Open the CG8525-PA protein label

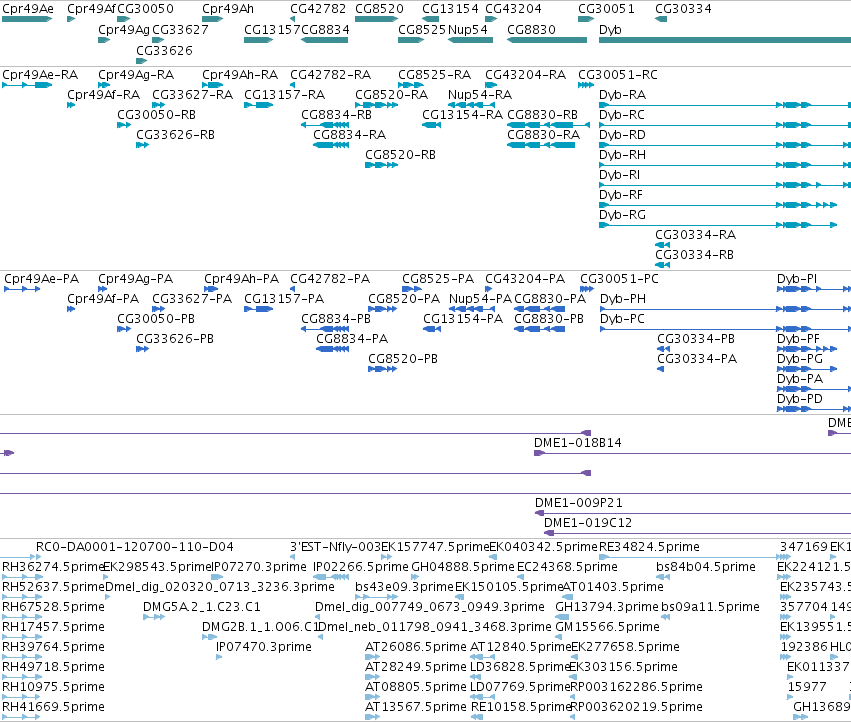click(x=438, y=279)
